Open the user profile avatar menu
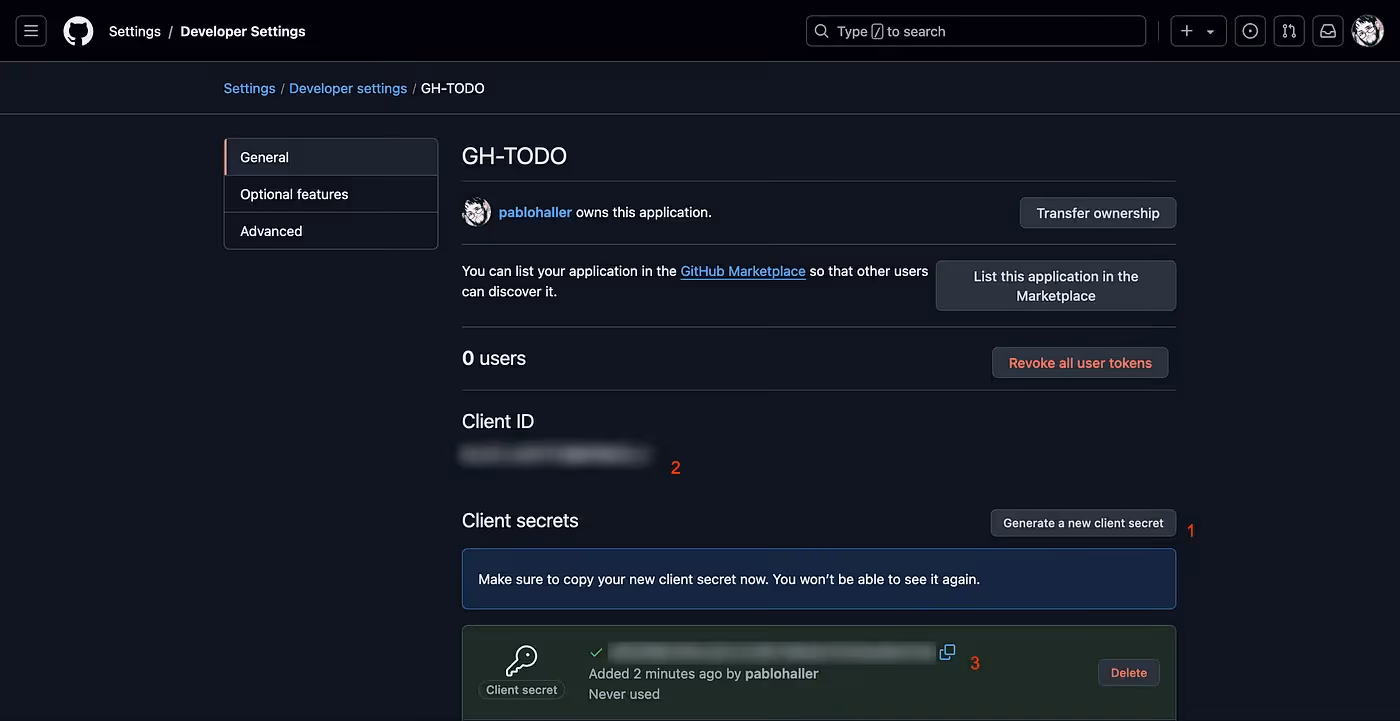The height and width of the screenshot is (721, 1400). point(1367,31)
